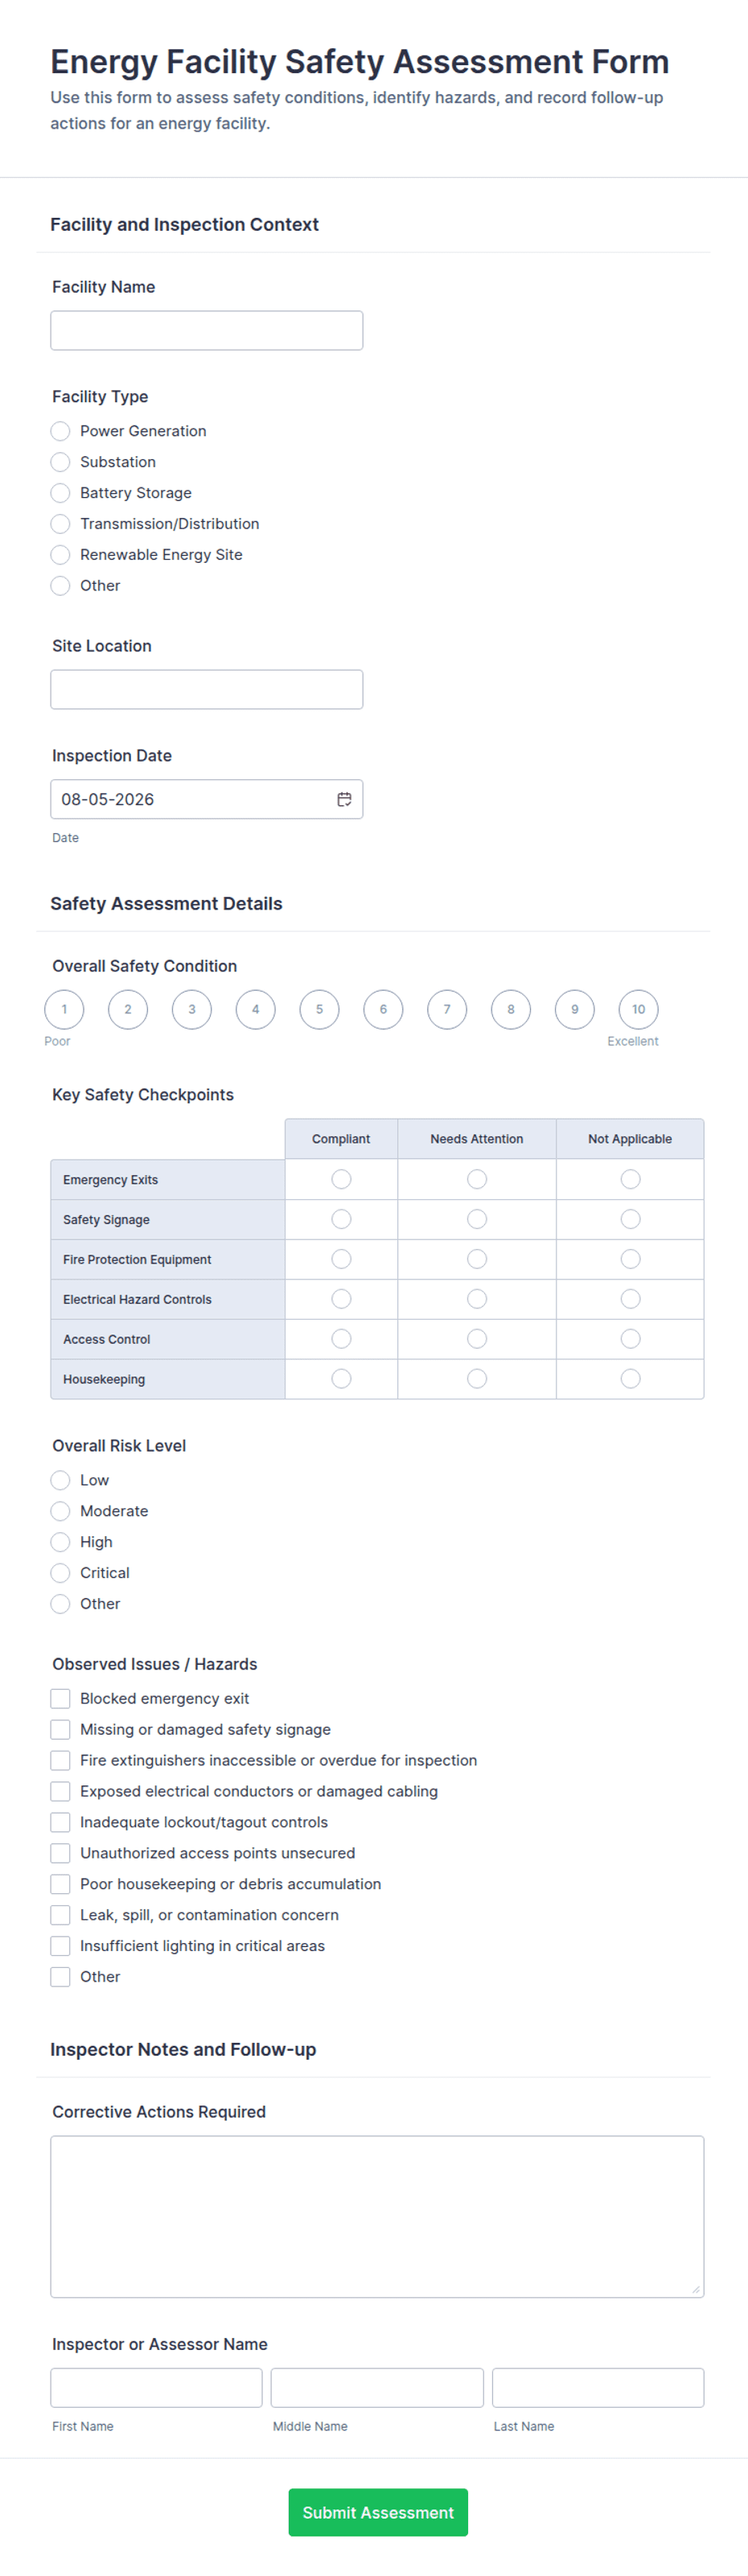Screen dimensions: 748x2576
Task: Click the Inspection Date field value
Action: (107, 799)
